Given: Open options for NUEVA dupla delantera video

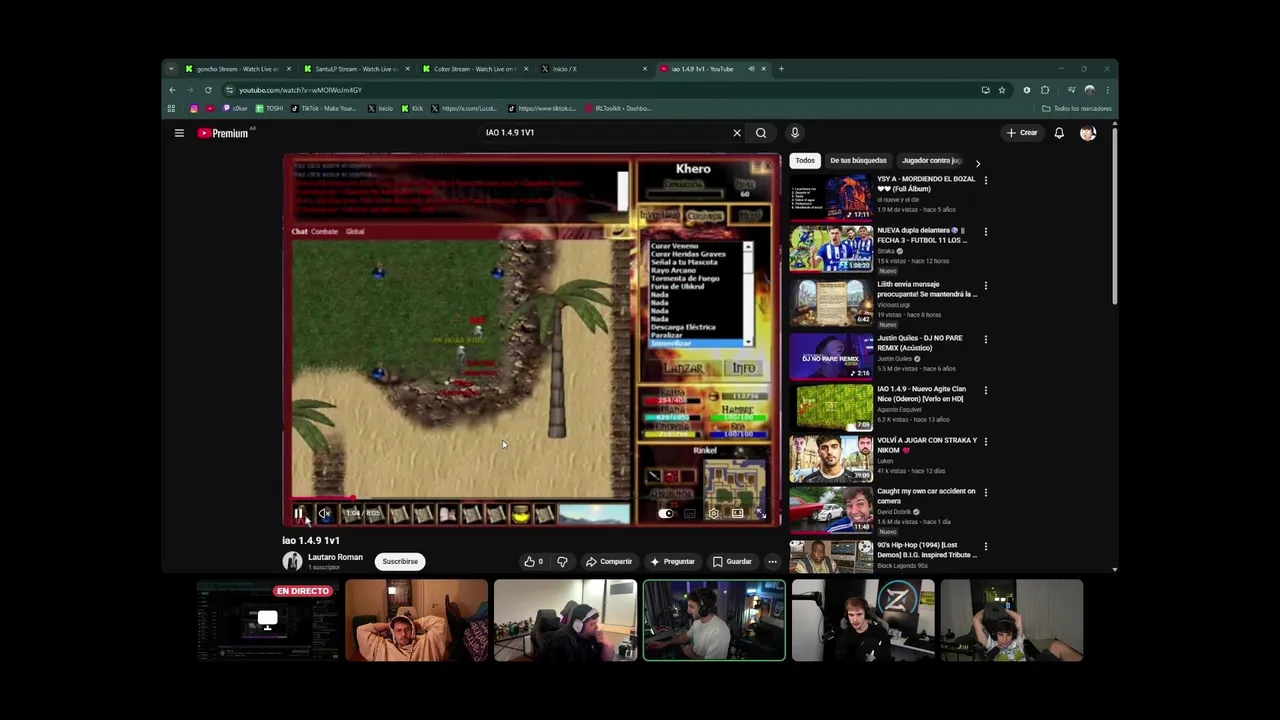Looking at the screenshot, I should [985, 232].
